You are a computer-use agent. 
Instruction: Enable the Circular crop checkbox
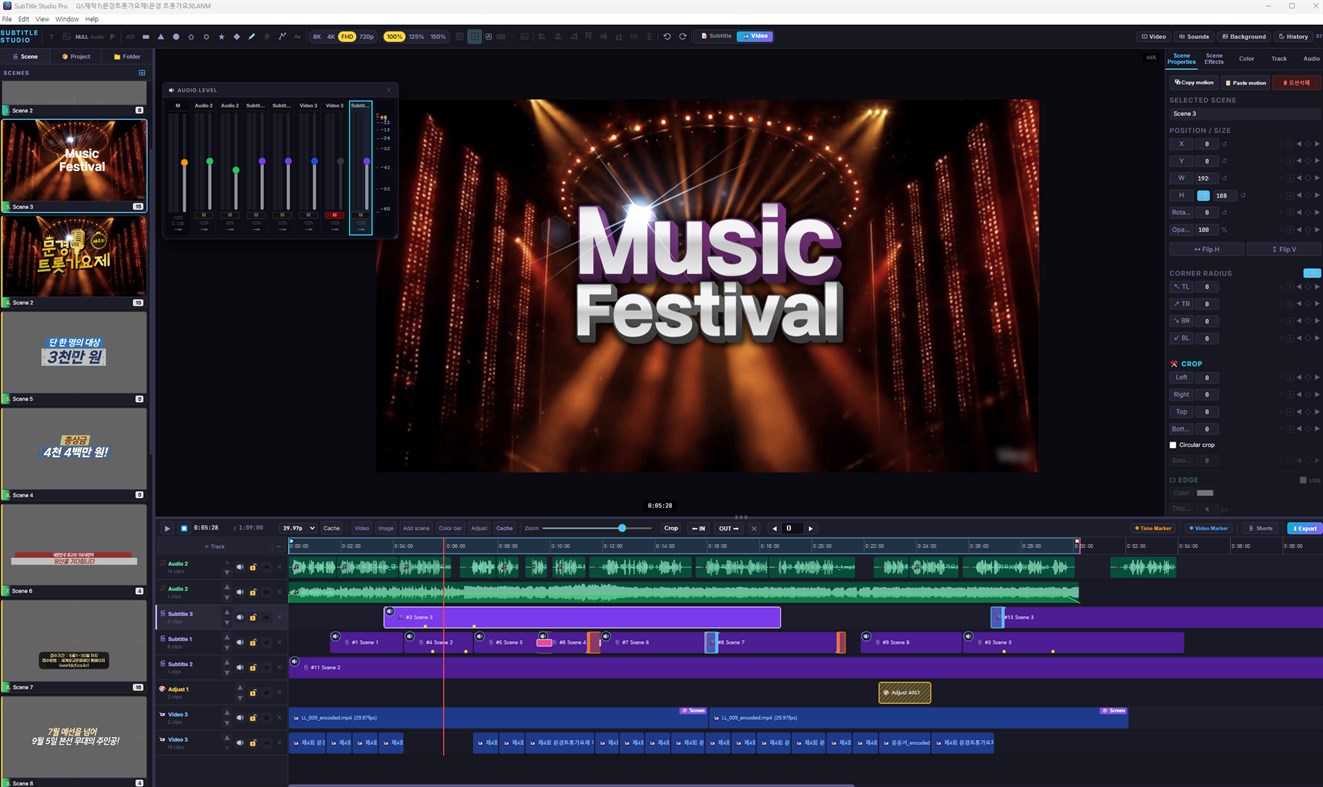click(x=1173, y=445)
